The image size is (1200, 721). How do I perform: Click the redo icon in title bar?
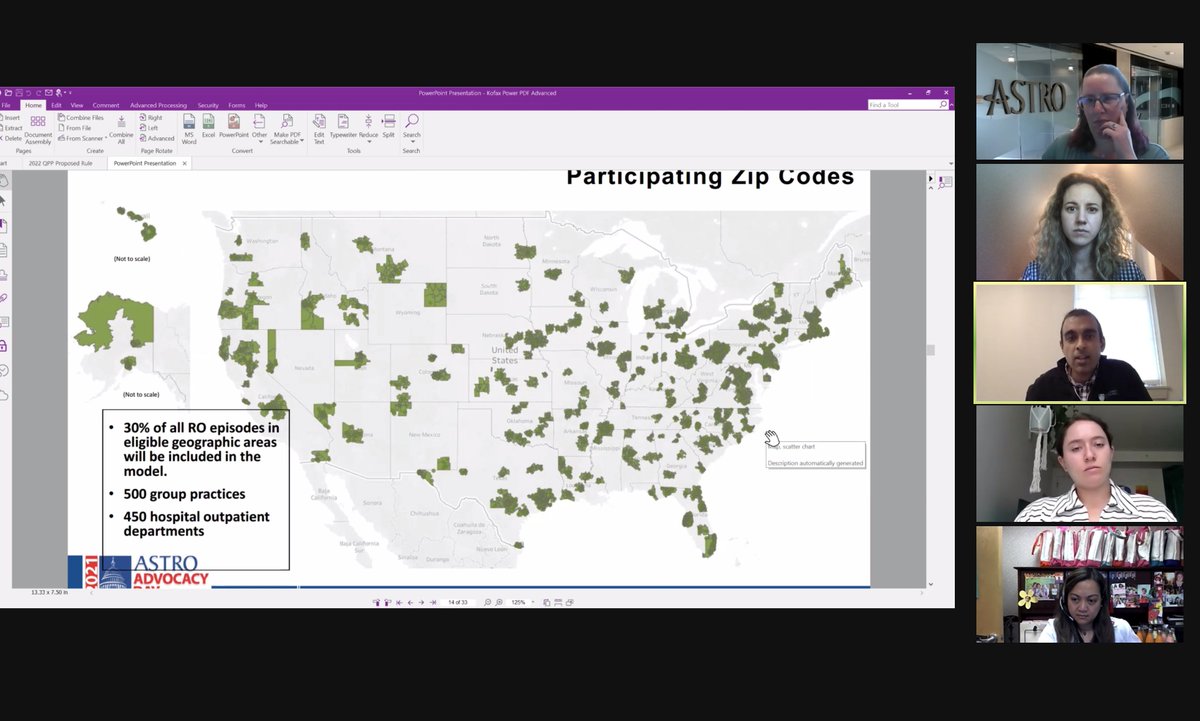coord(38,93)
